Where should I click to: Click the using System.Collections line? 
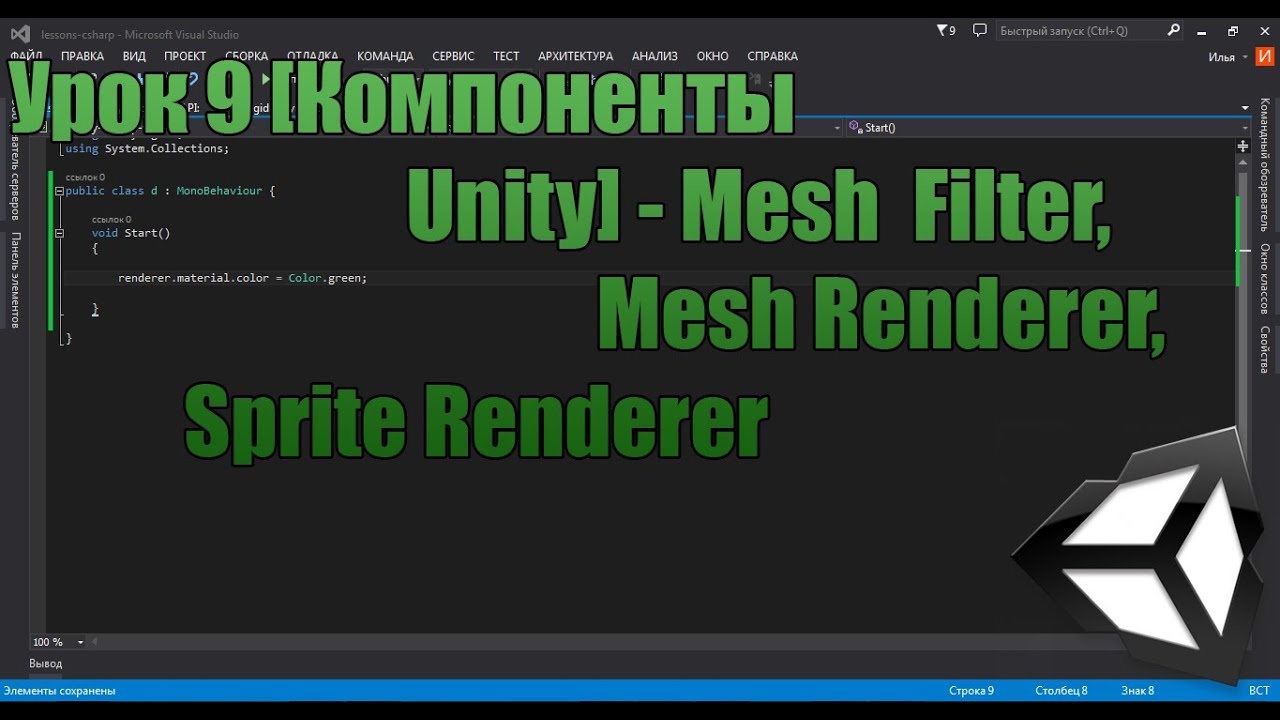147,149
